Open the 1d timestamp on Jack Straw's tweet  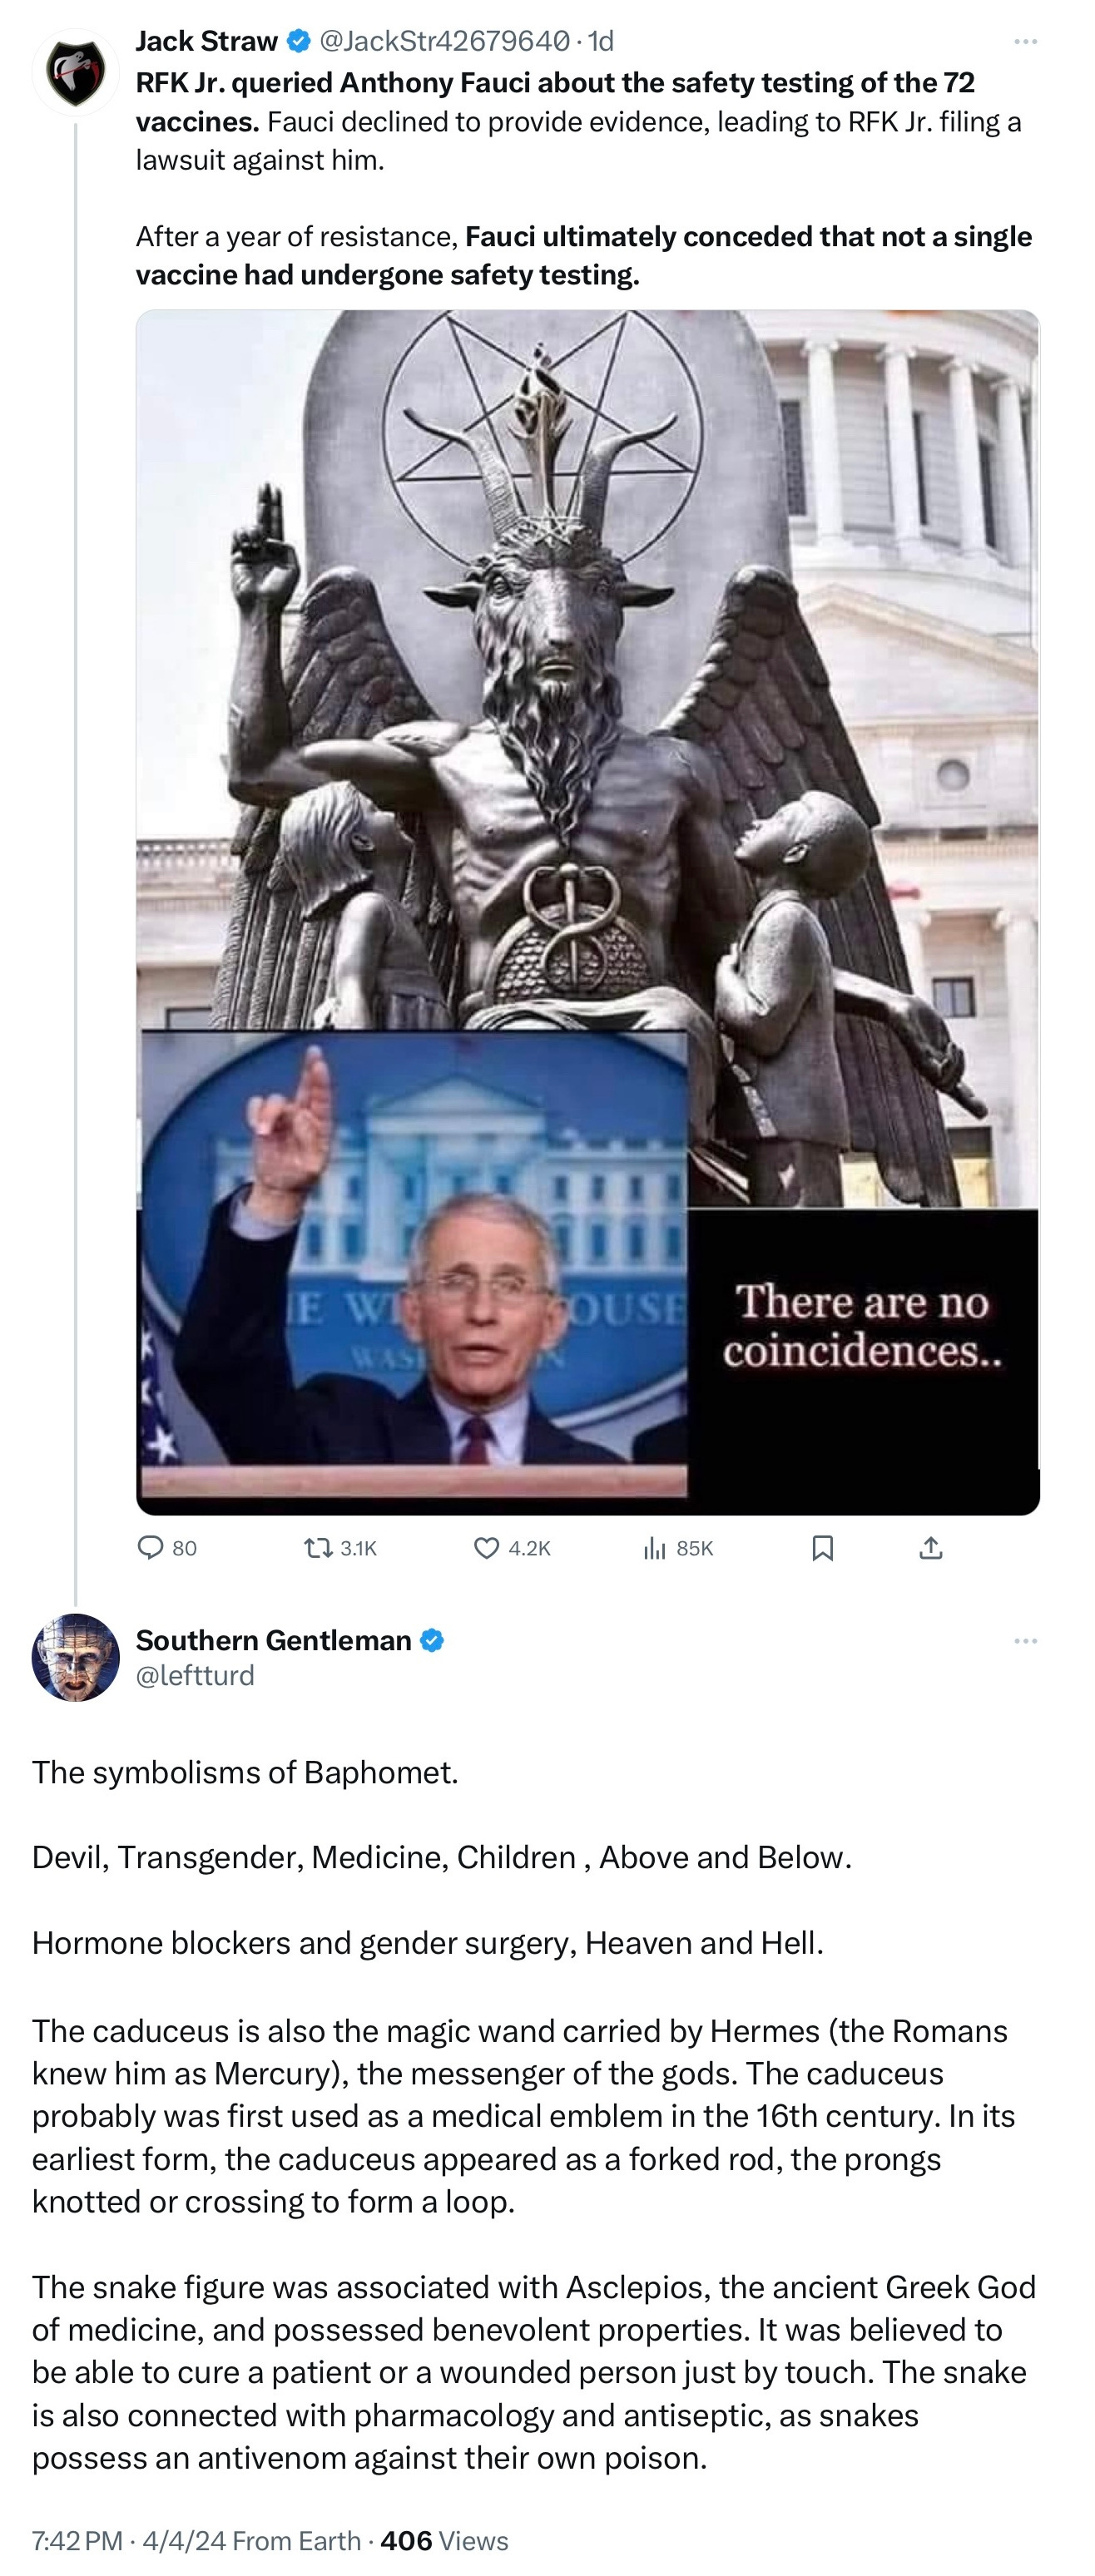tap(601, 41)
